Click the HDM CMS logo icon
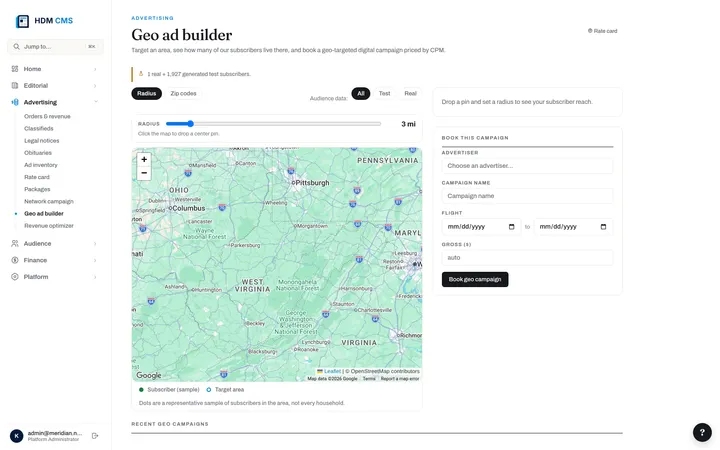Screen dimensions: 720x450 tap(22, 21)
